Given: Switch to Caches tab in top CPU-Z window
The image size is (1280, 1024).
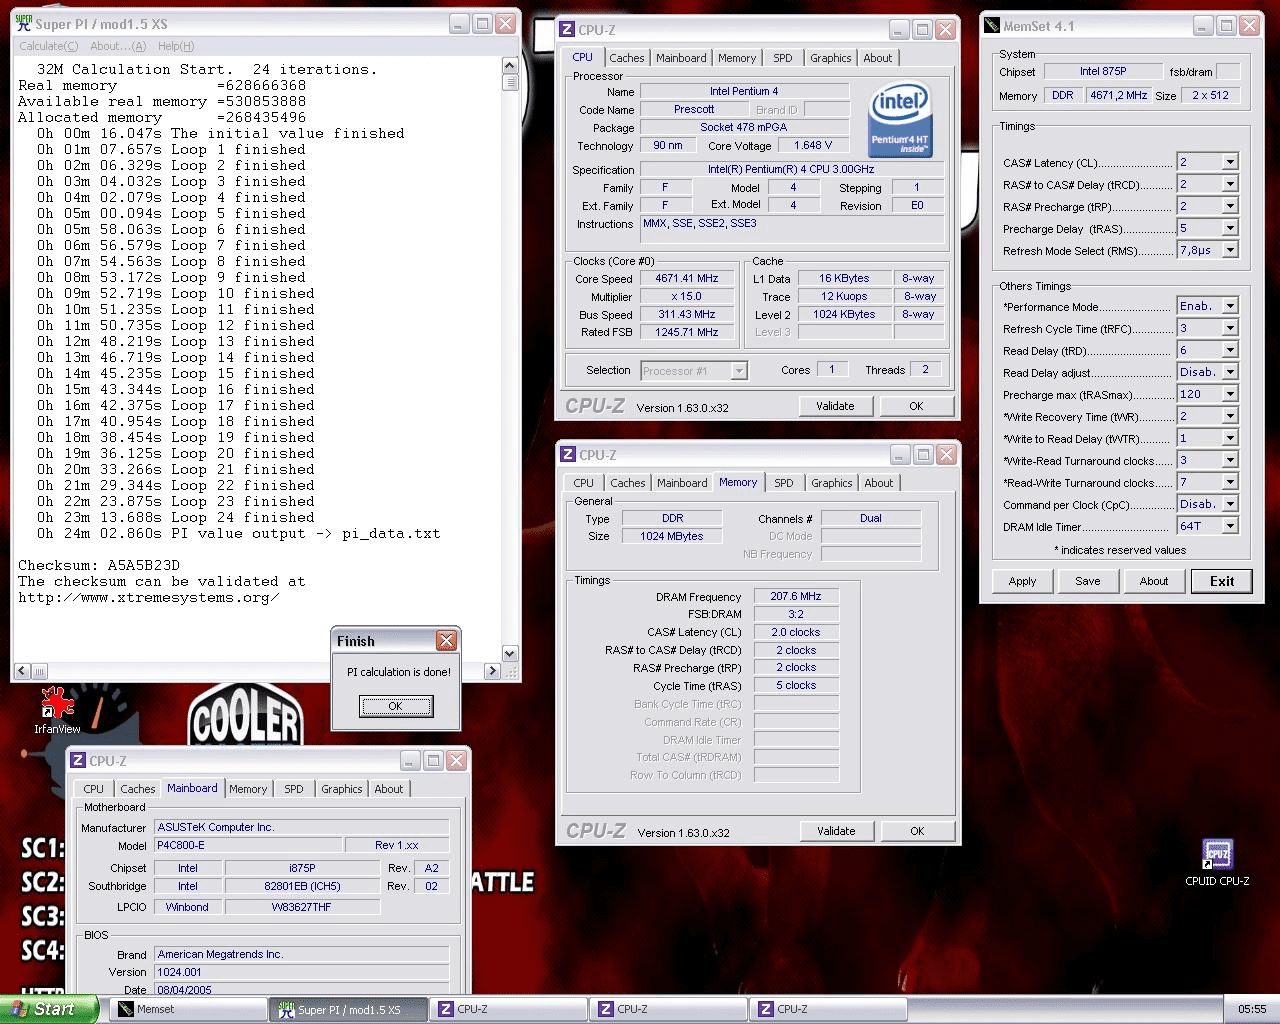Looking at the screenshot, I should [627, 58].
